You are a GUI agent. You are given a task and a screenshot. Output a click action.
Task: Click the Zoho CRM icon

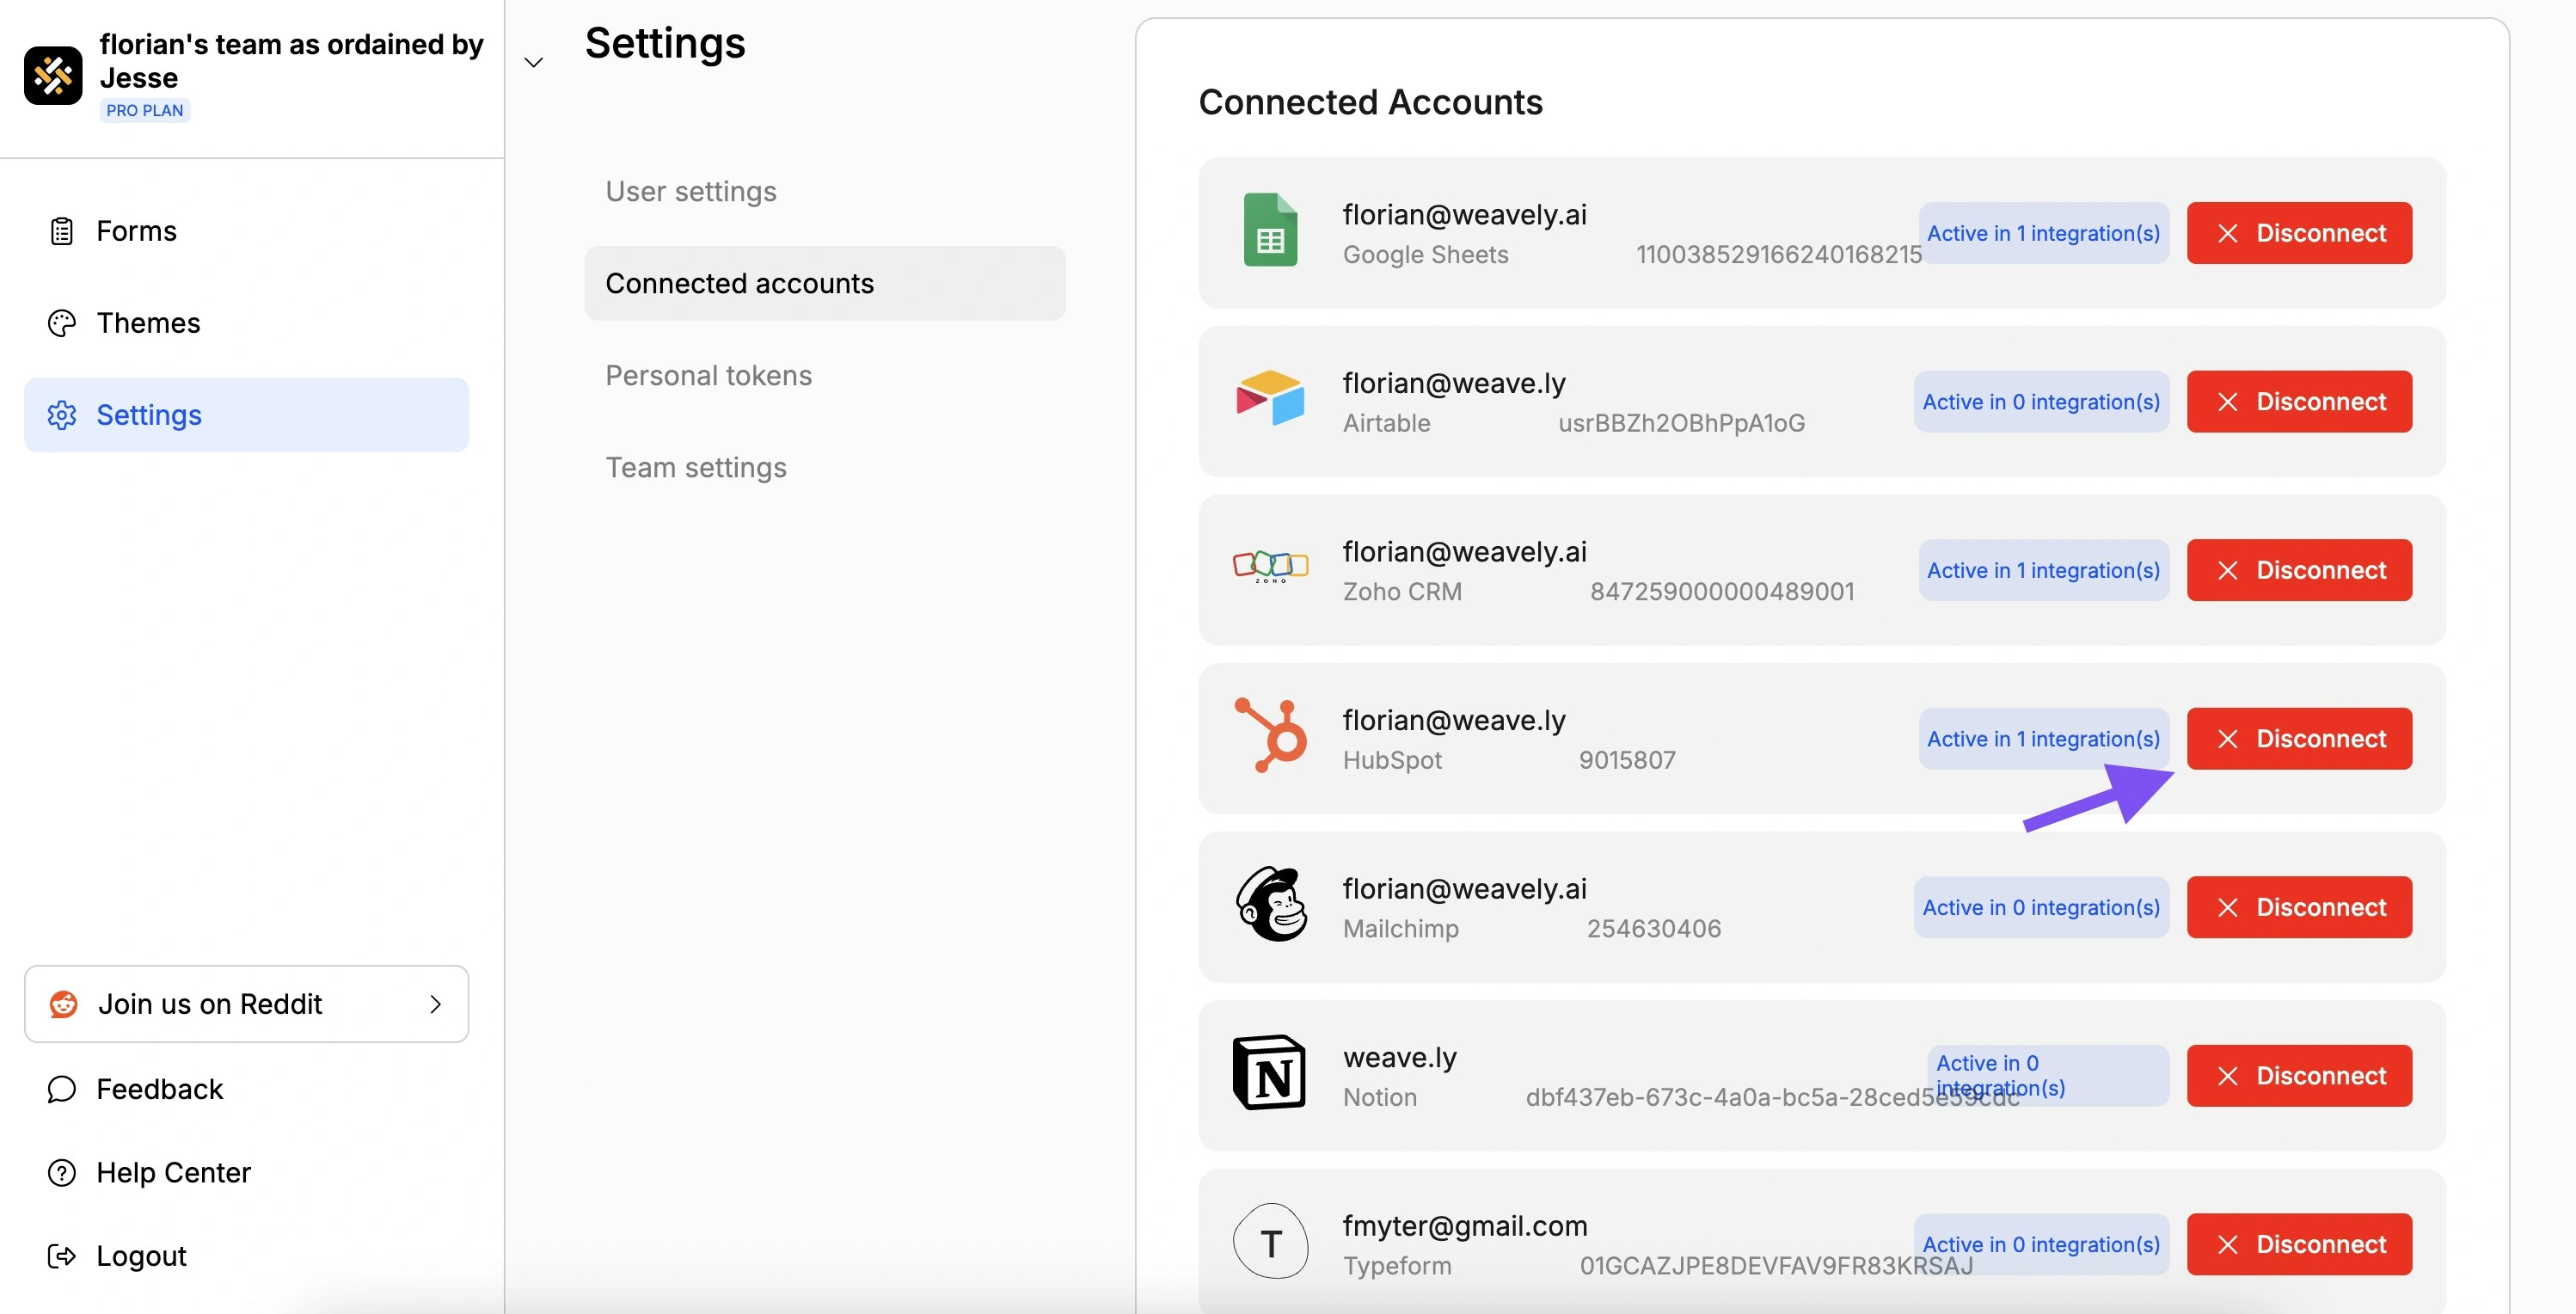1270,569
